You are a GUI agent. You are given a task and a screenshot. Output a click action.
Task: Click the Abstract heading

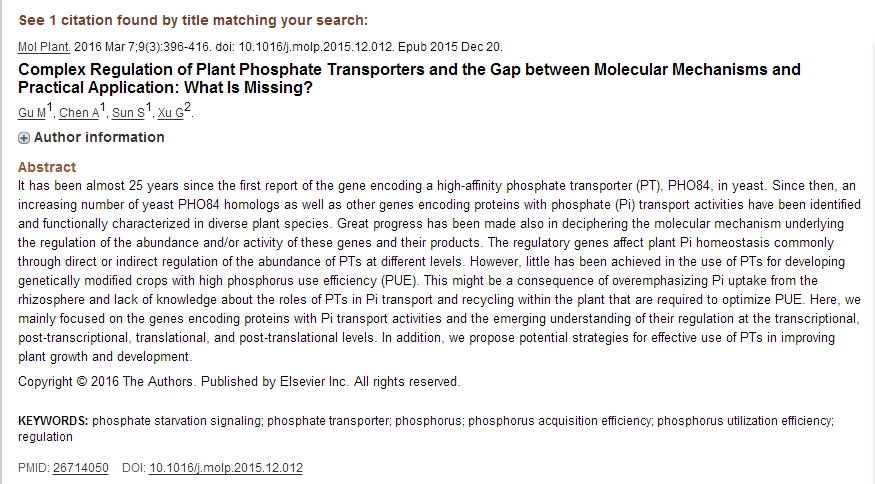[x=47, y=167]
